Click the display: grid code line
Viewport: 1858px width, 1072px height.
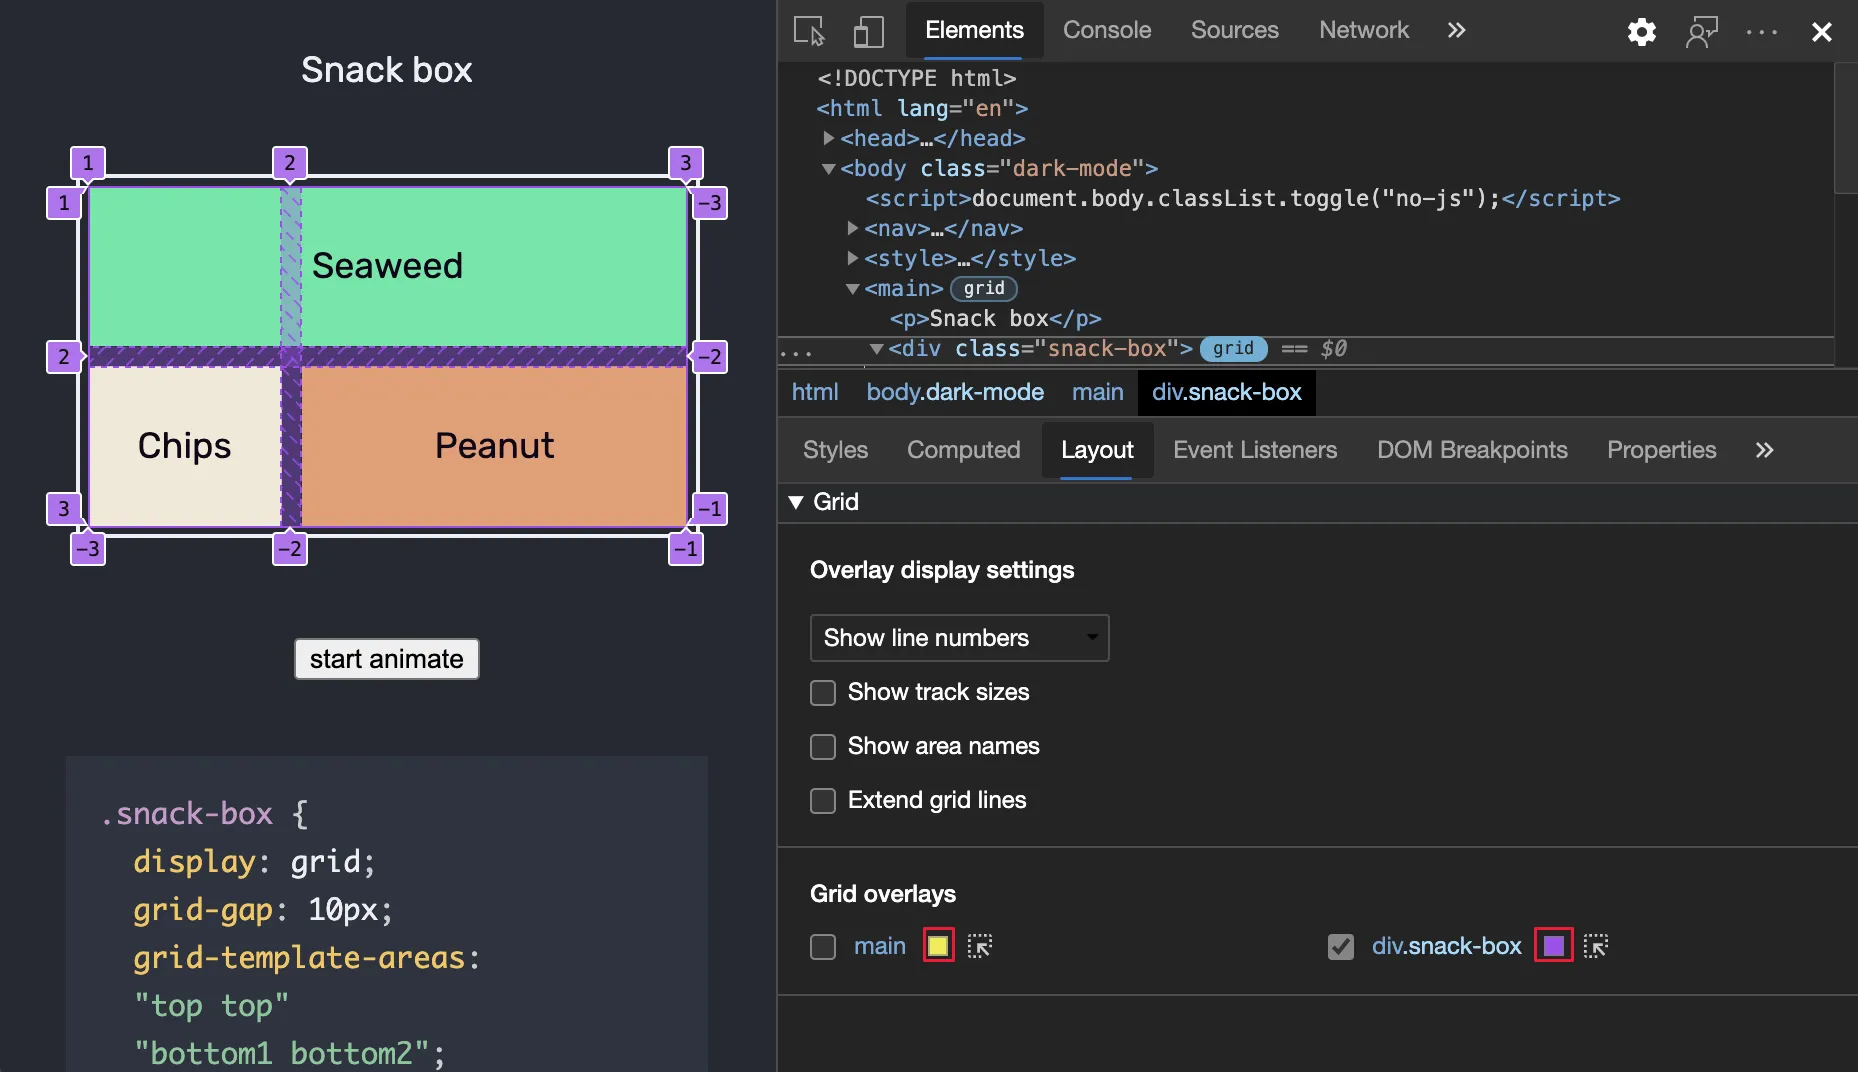click(254, 862)
